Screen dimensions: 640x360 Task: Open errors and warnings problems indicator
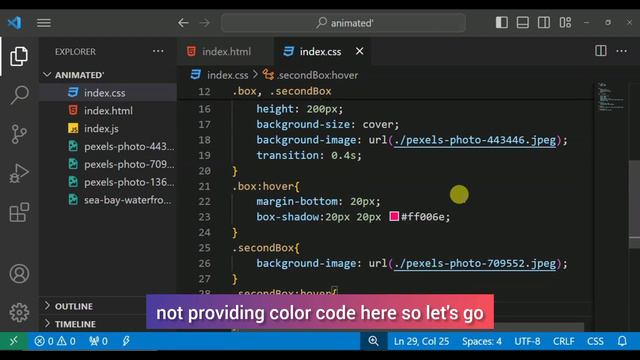coord(55,341)
